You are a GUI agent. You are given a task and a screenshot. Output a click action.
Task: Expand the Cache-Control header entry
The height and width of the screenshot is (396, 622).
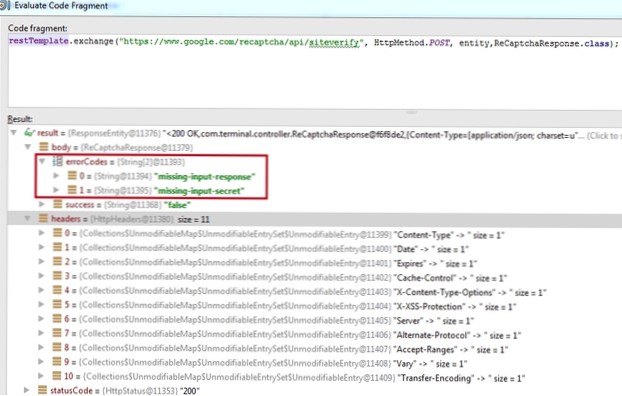pyautogui.click(x=42, y=276)
